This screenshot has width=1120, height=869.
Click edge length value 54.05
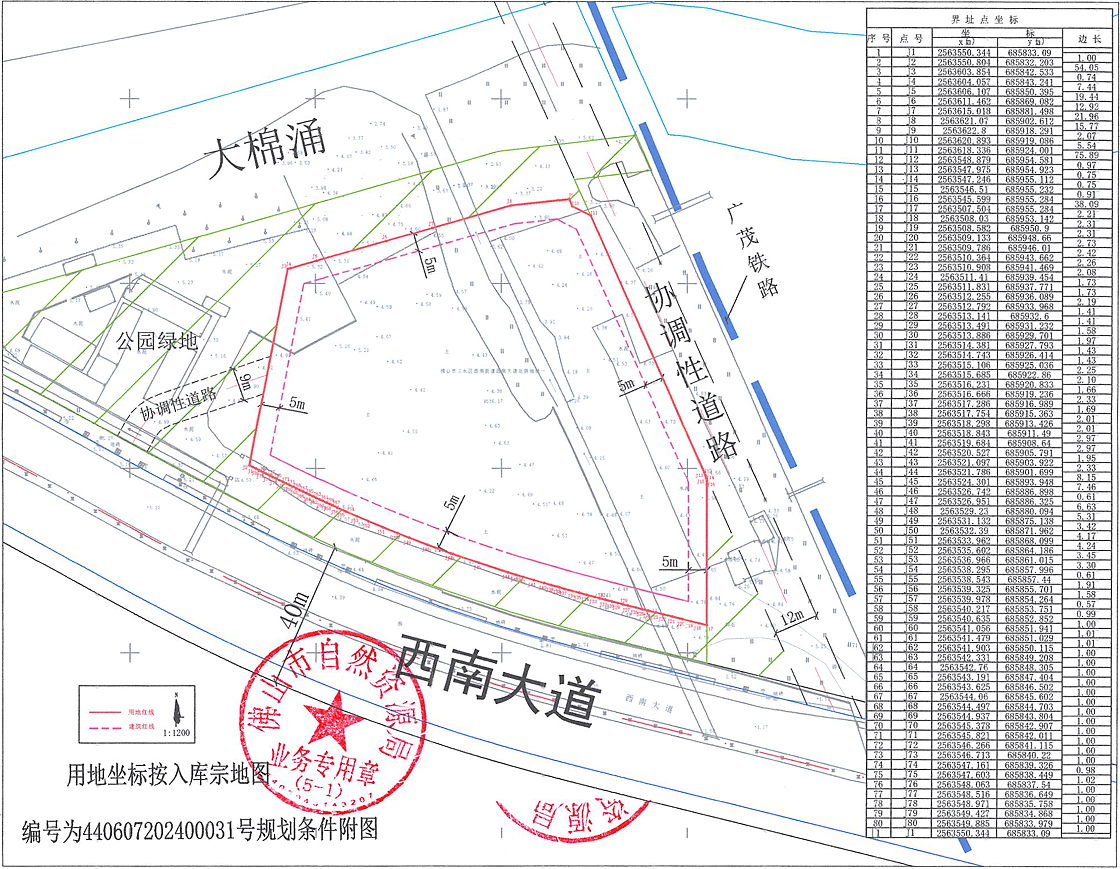coord(1086,68)
